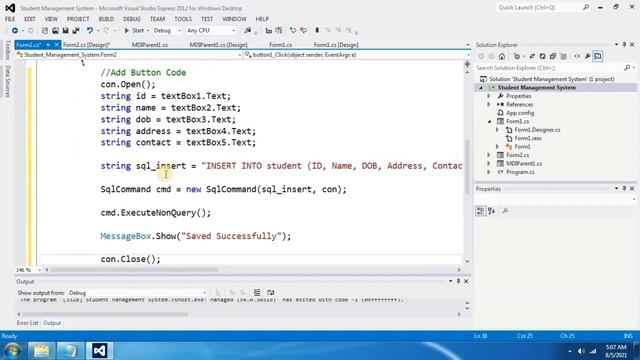Select App.config in Solution Explorer
Viewport: 640px width, 360px height.
pyautogui.click(x=520, y=113)
